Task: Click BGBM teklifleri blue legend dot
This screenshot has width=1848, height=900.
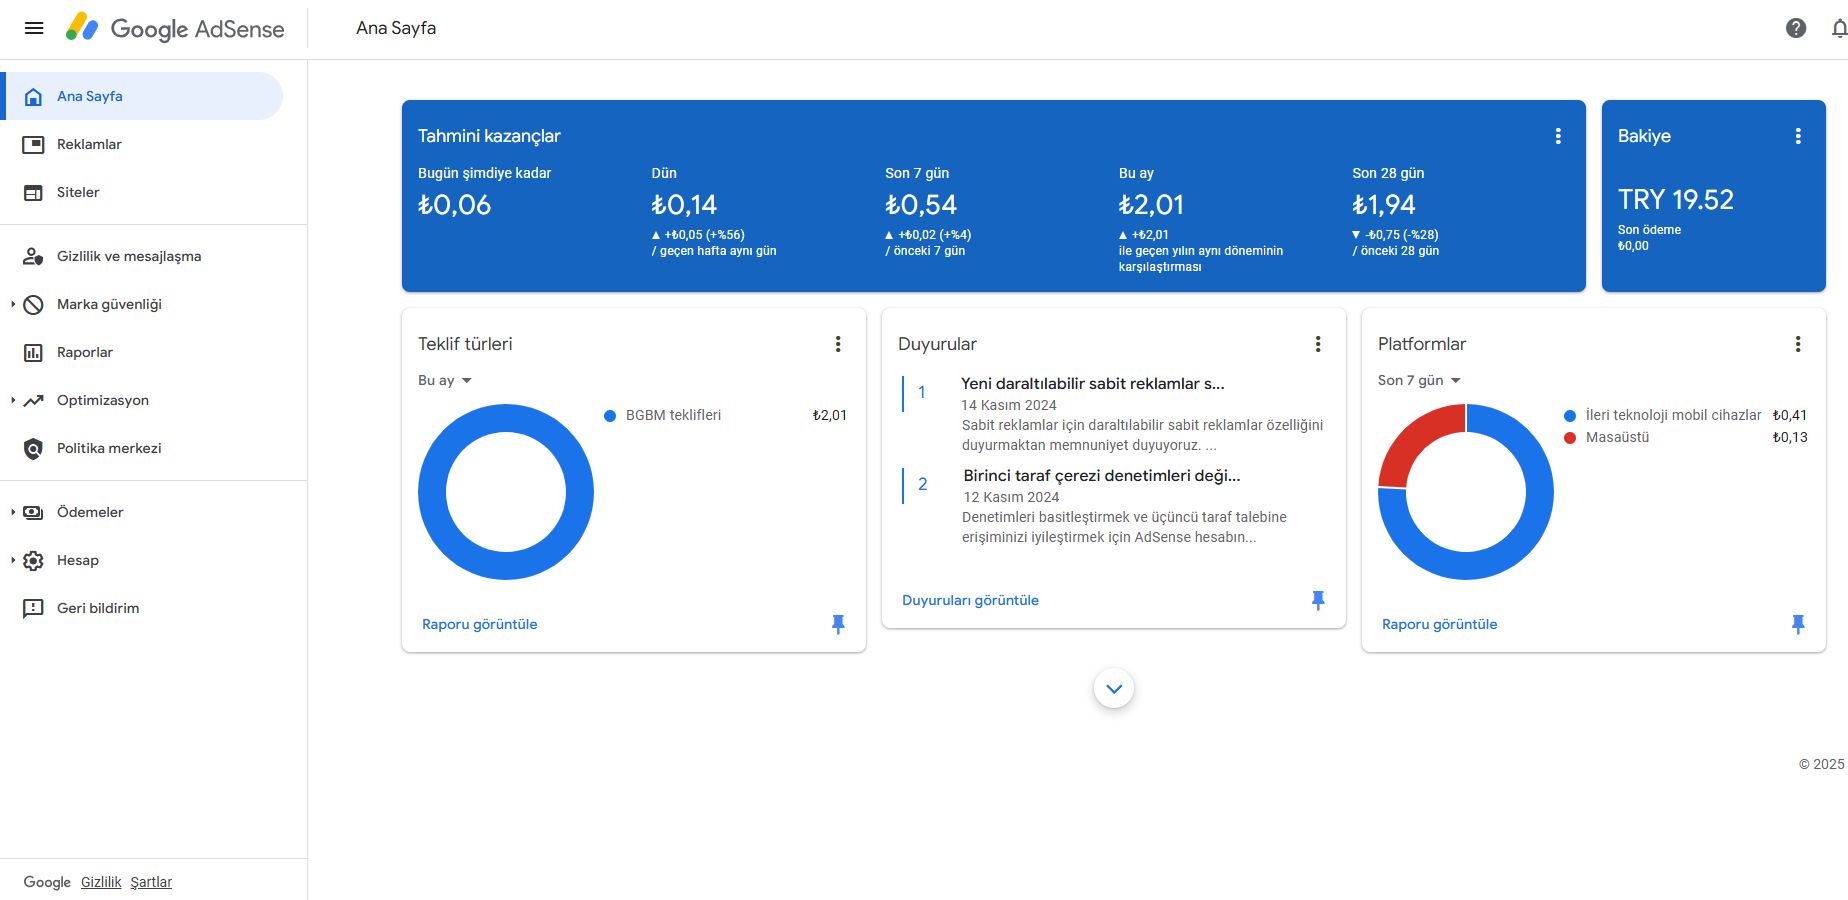Action: (x=610, y=416)
